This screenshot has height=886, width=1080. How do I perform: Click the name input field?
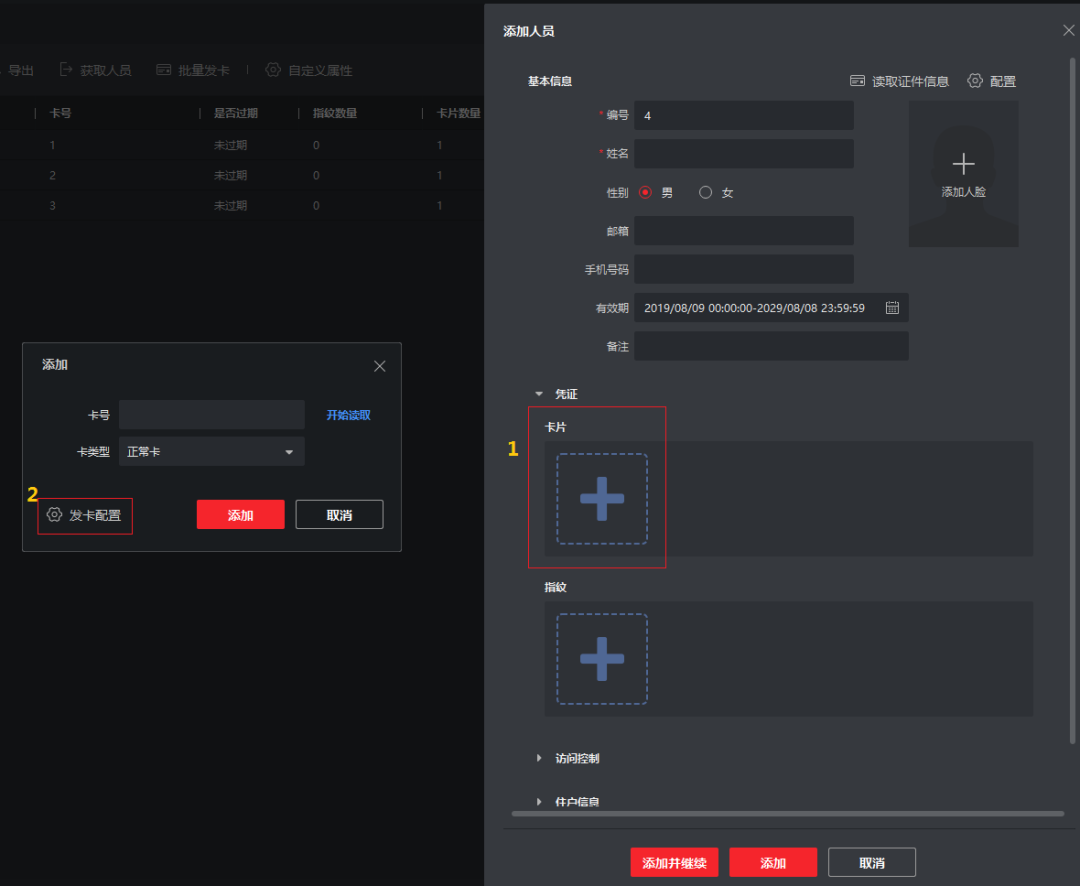tap(743, 154)
